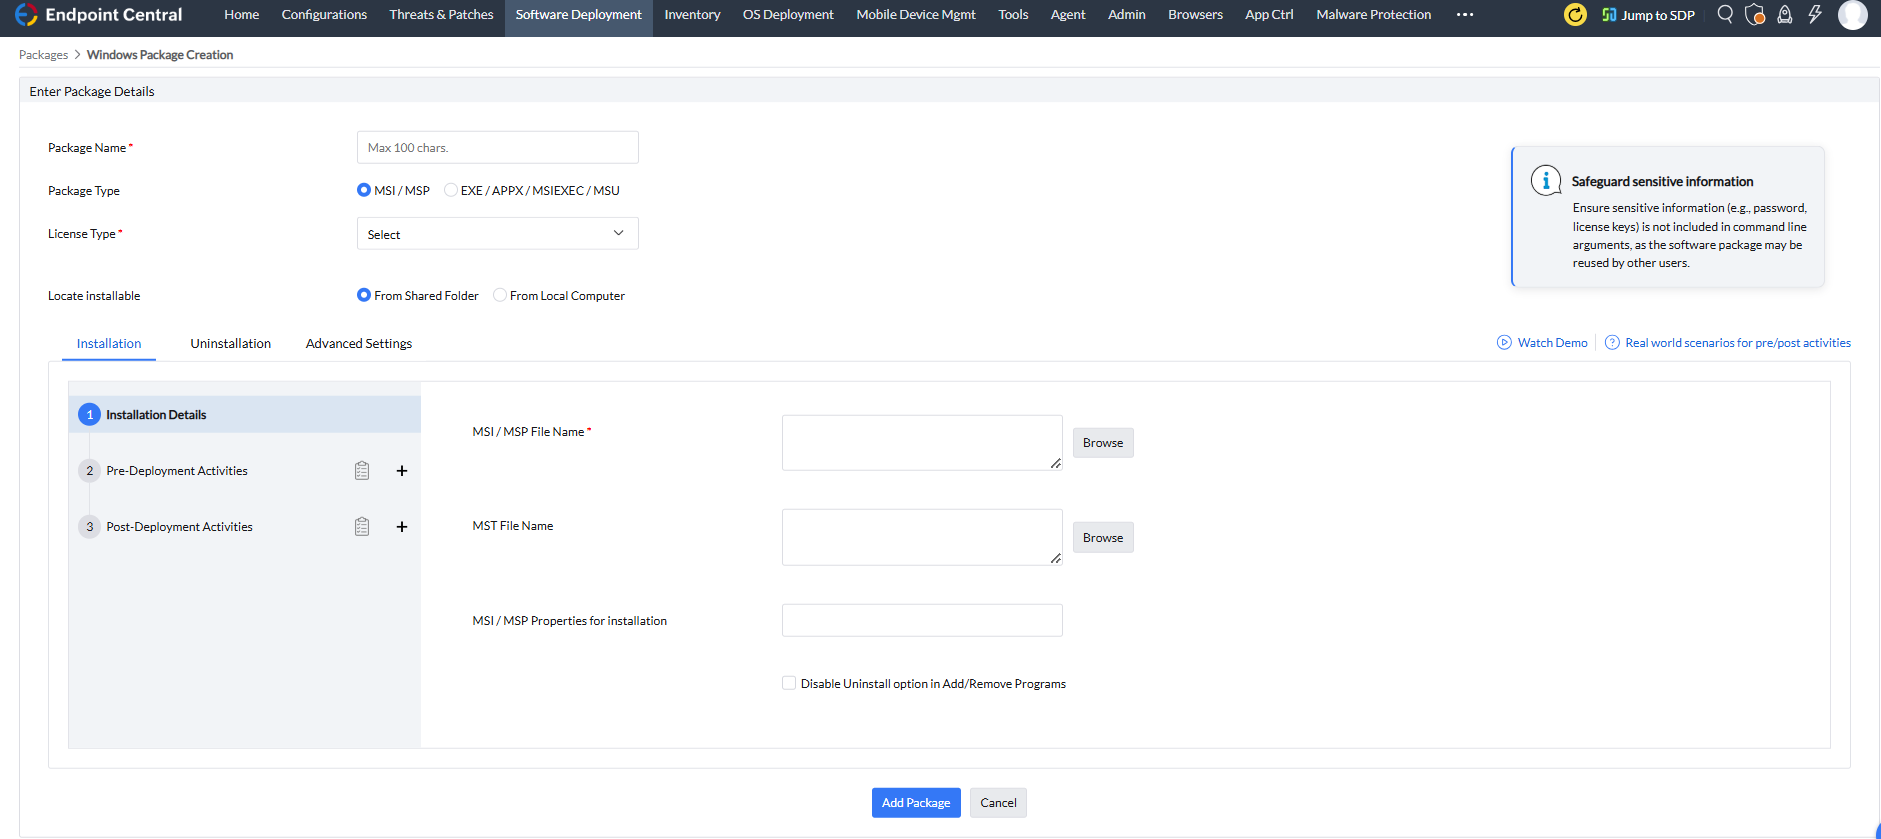Open the search magnifier in the header
Screen dimensions: 1881x839
(x=1725, y=14)
